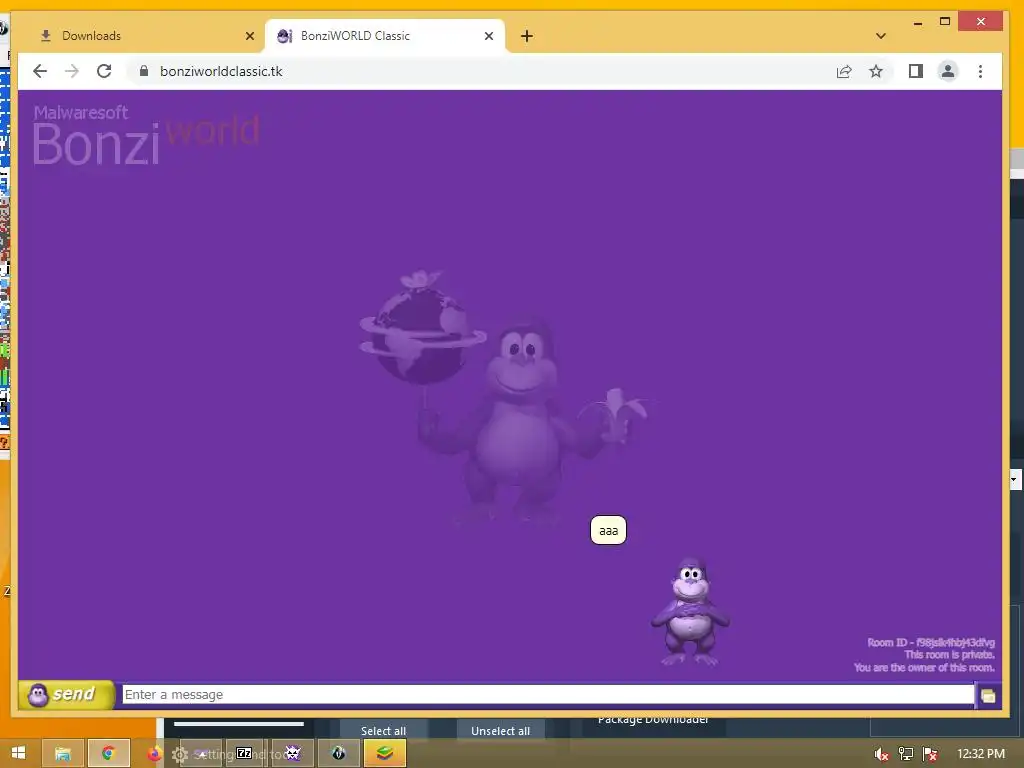Share this page using the share icon
The width and height of the screenshot is (1024, 768).
[x=844, y=71]
